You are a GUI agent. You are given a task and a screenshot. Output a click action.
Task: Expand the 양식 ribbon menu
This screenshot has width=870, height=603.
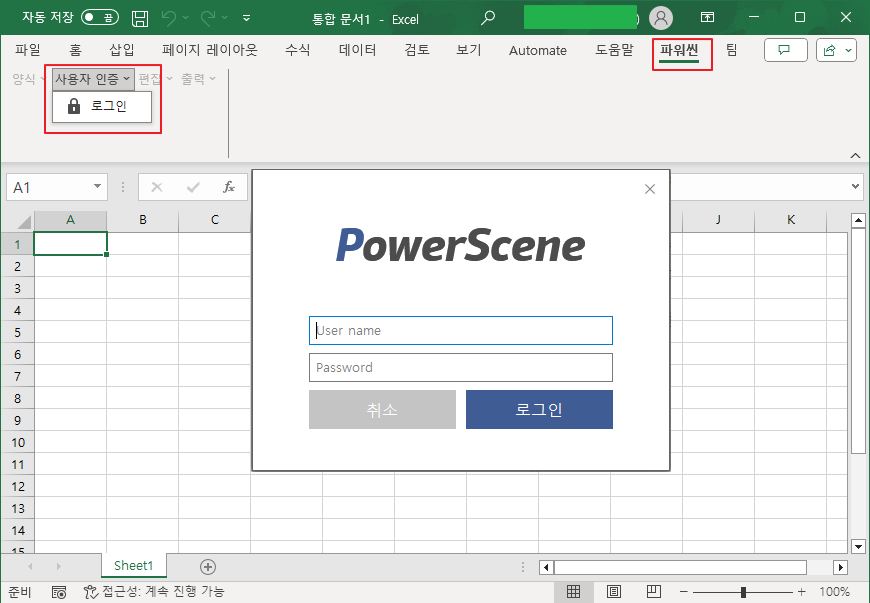28,79
